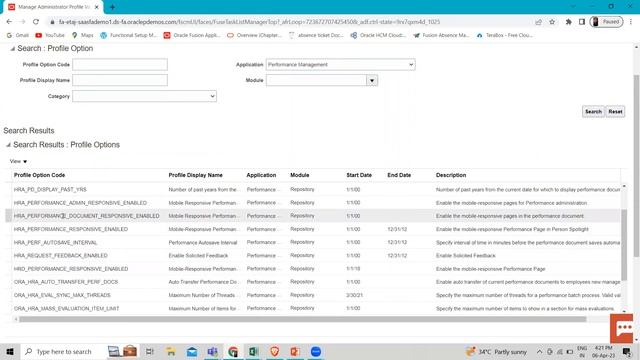Focus the Profile Display Name field

tap(120, 80)
